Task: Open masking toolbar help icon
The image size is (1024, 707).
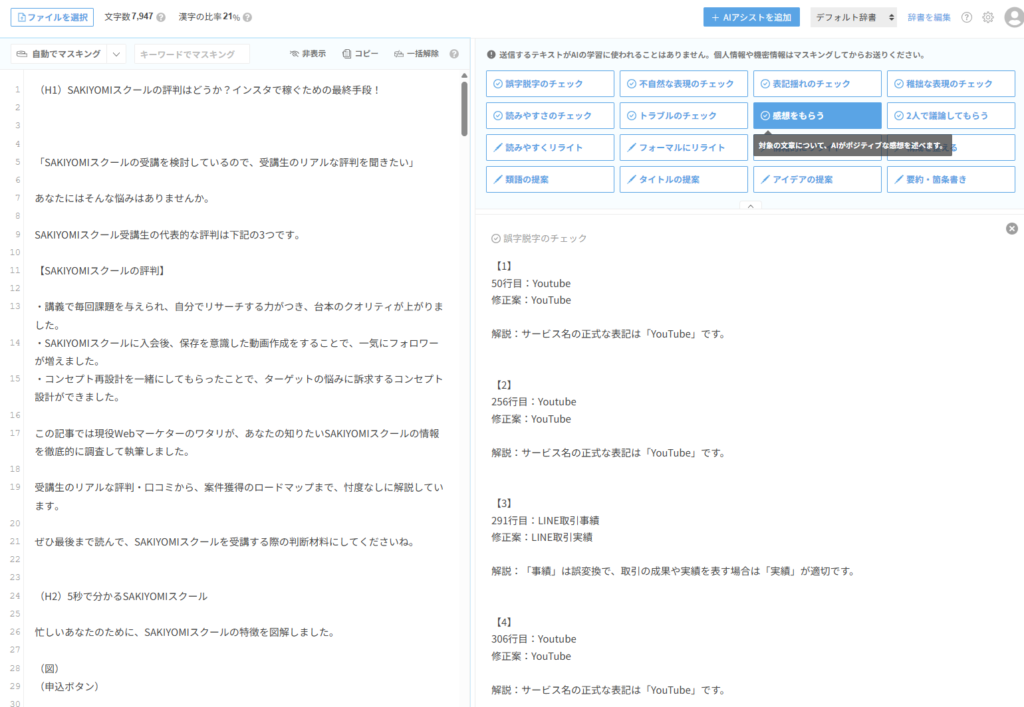Action: click(454, 54)
